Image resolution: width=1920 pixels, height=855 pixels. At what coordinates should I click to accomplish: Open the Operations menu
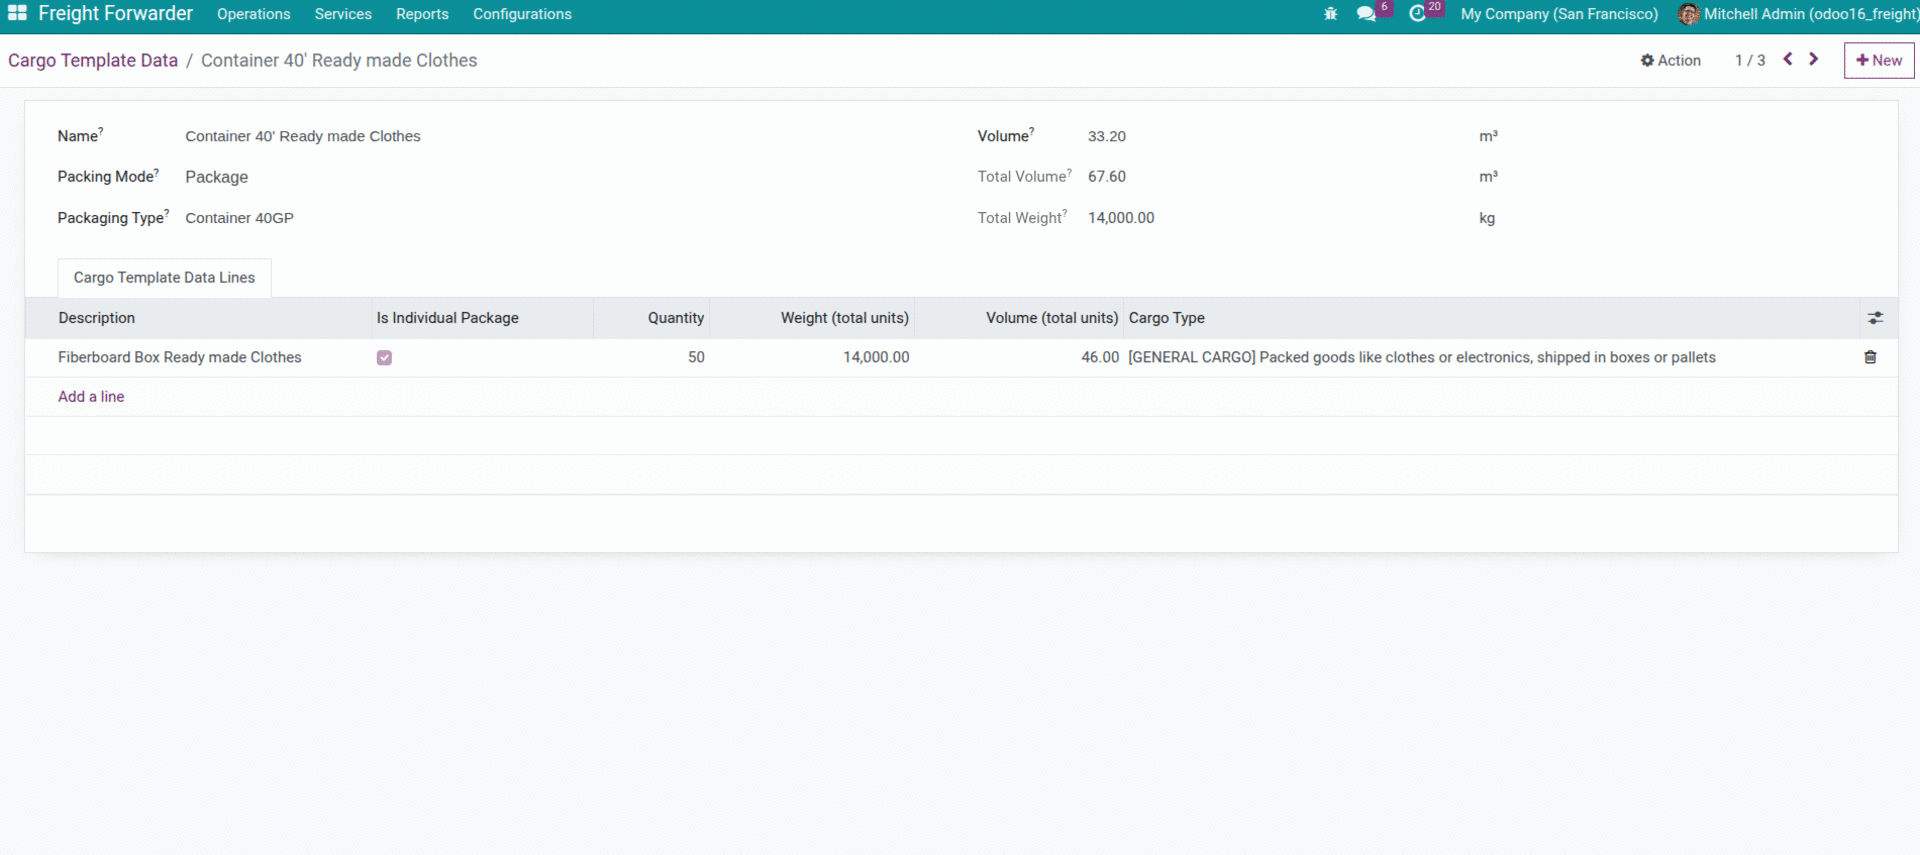pos(253,14)
